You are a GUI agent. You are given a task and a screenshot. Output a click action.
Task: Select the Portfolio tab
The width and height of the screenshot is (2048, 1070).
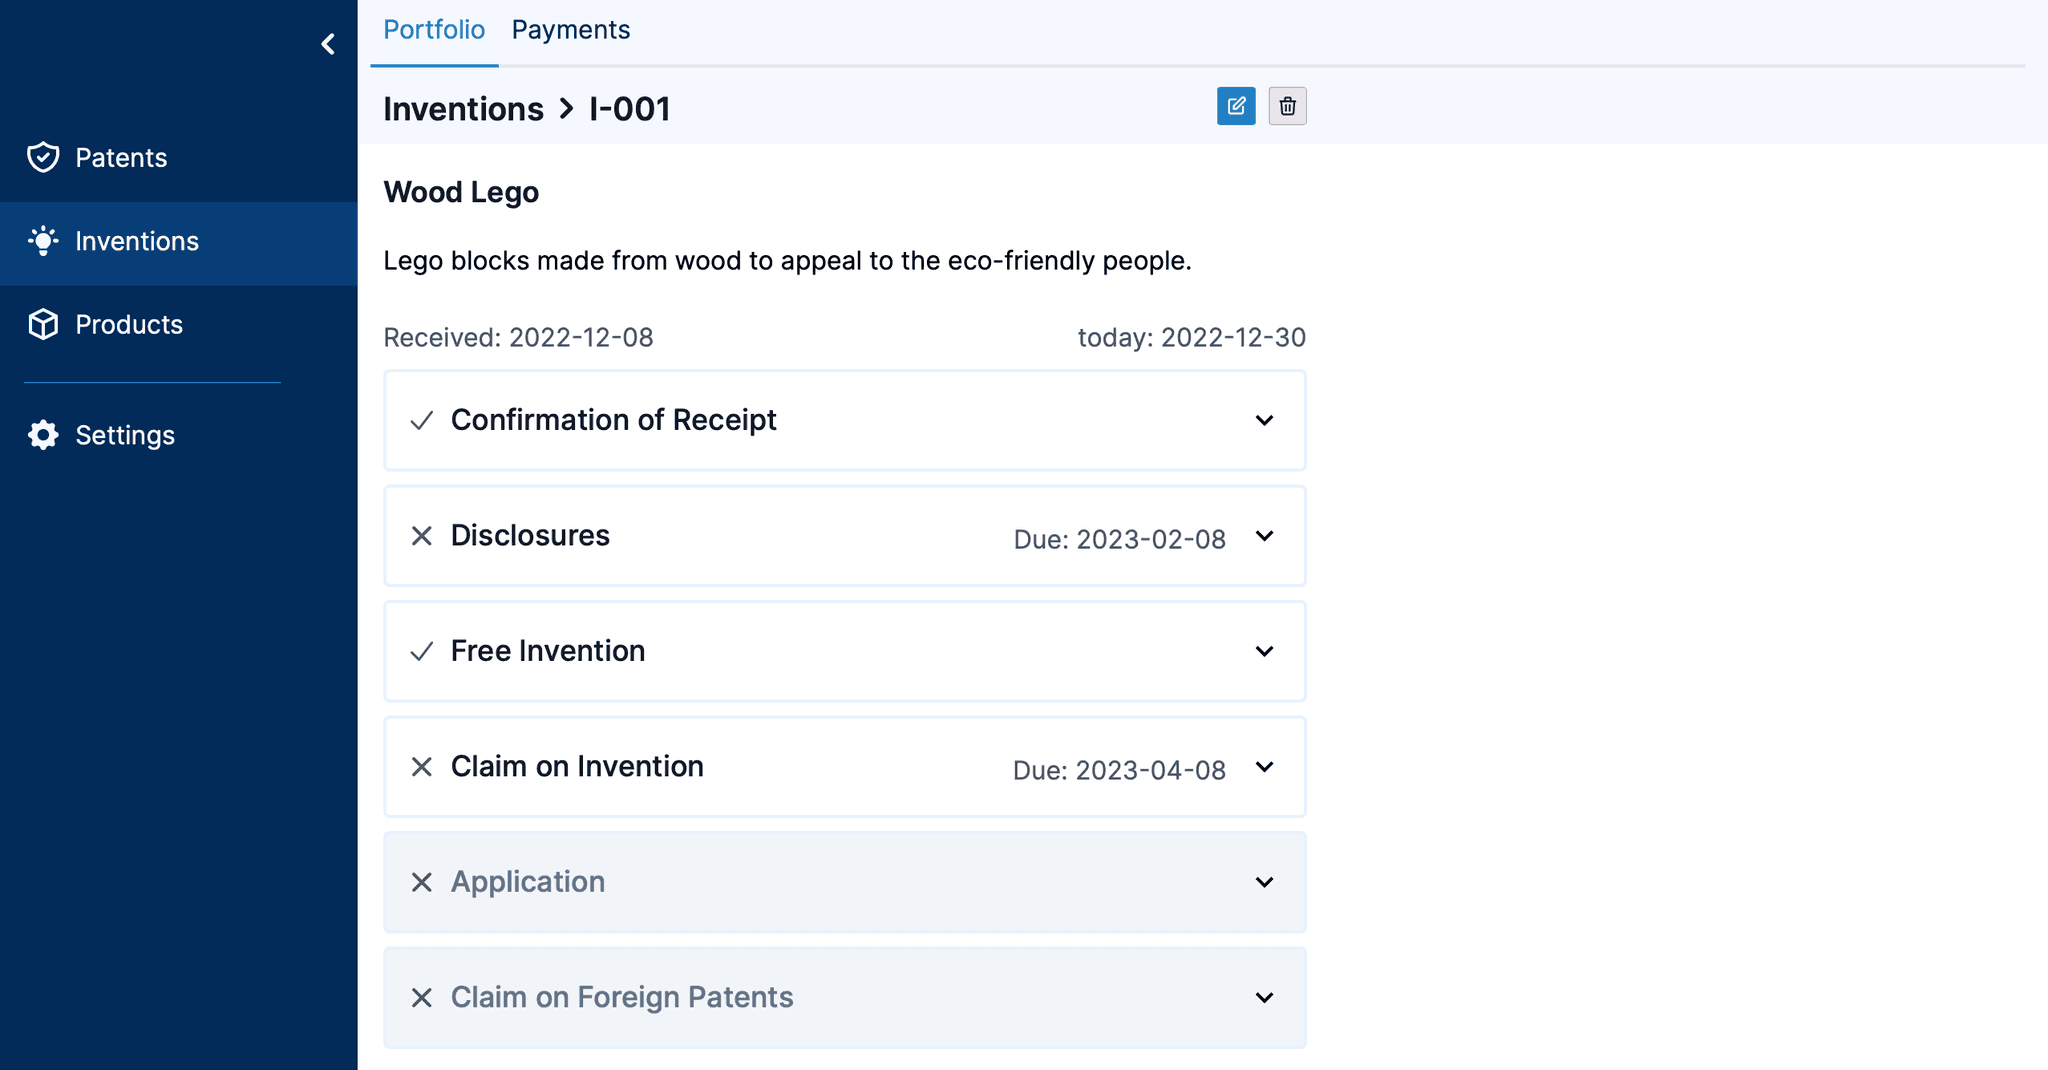[434, 29]
